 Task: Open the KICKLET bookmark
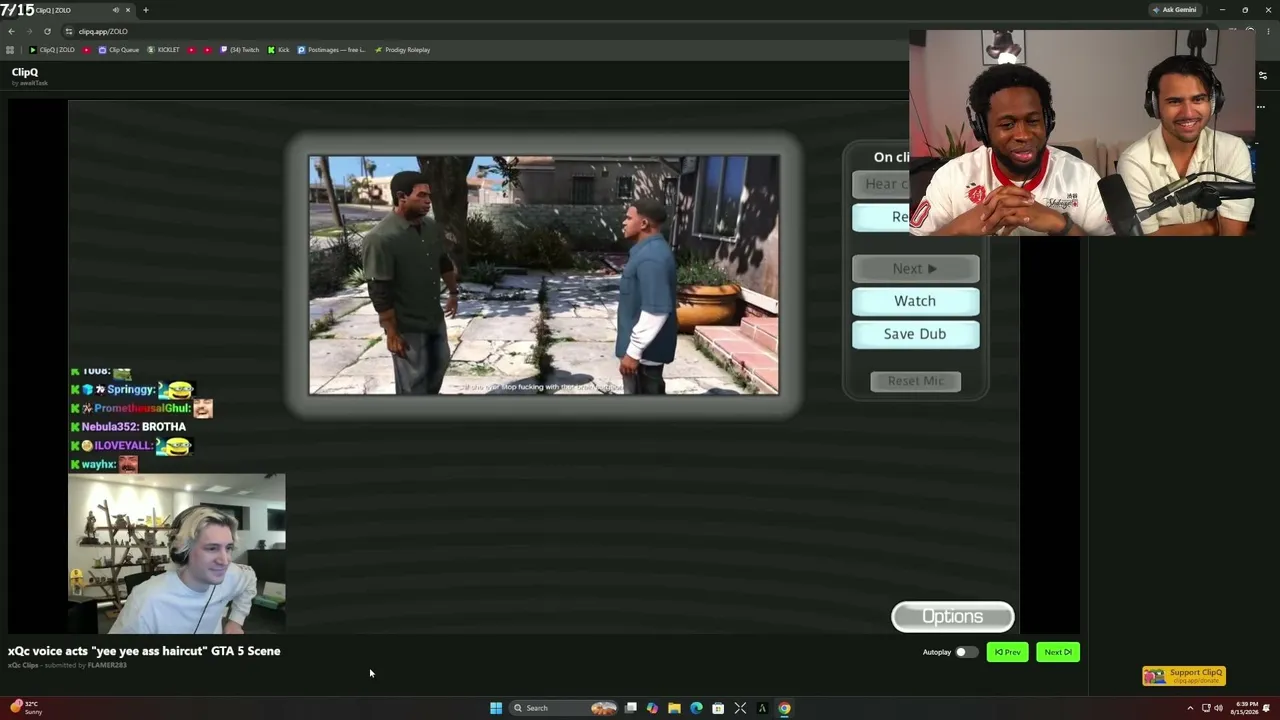163,50
